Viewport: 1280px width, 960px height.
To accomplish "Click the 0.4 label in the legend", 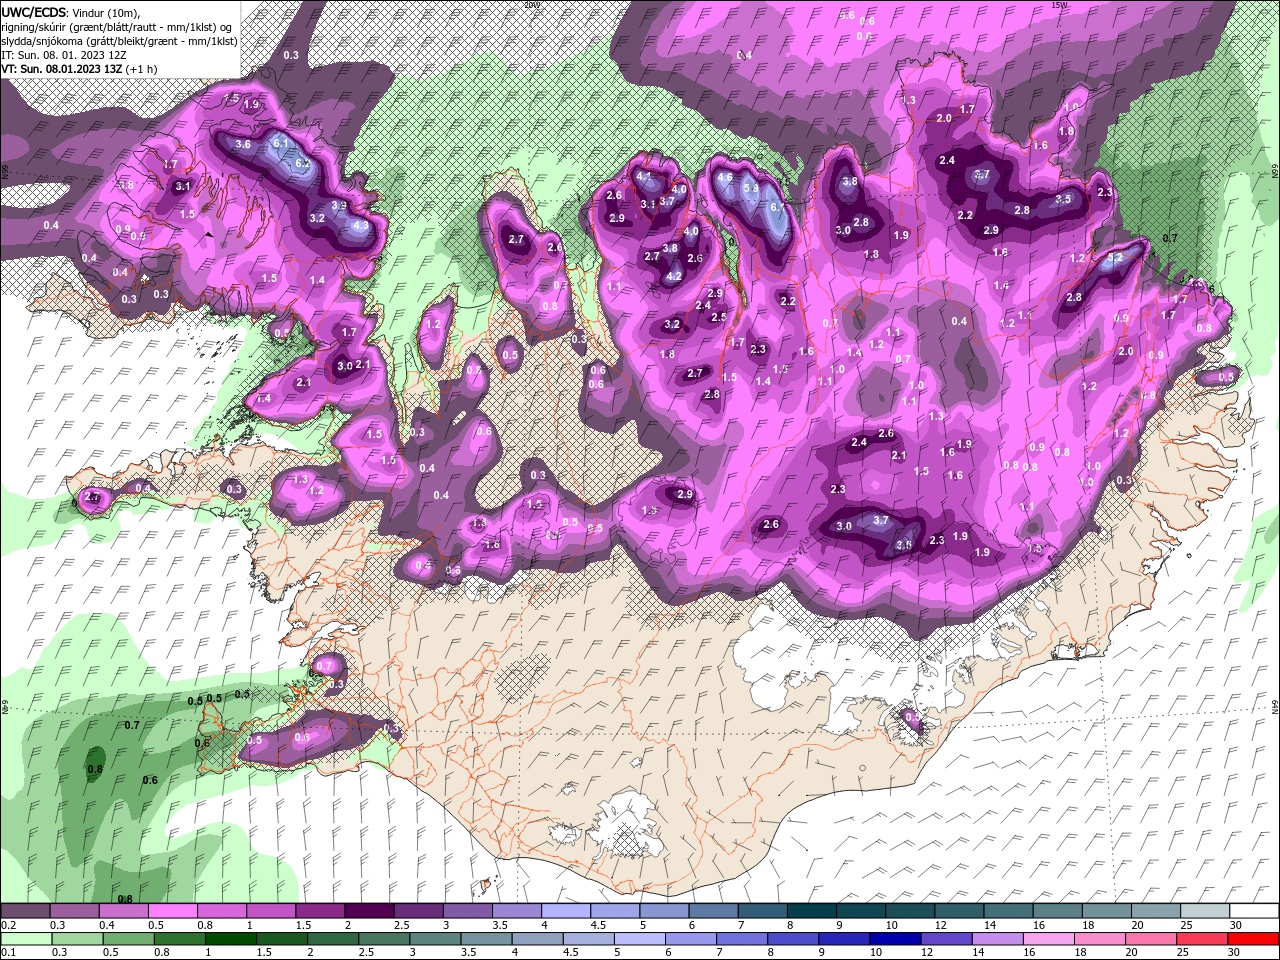I will coord(107,925).
